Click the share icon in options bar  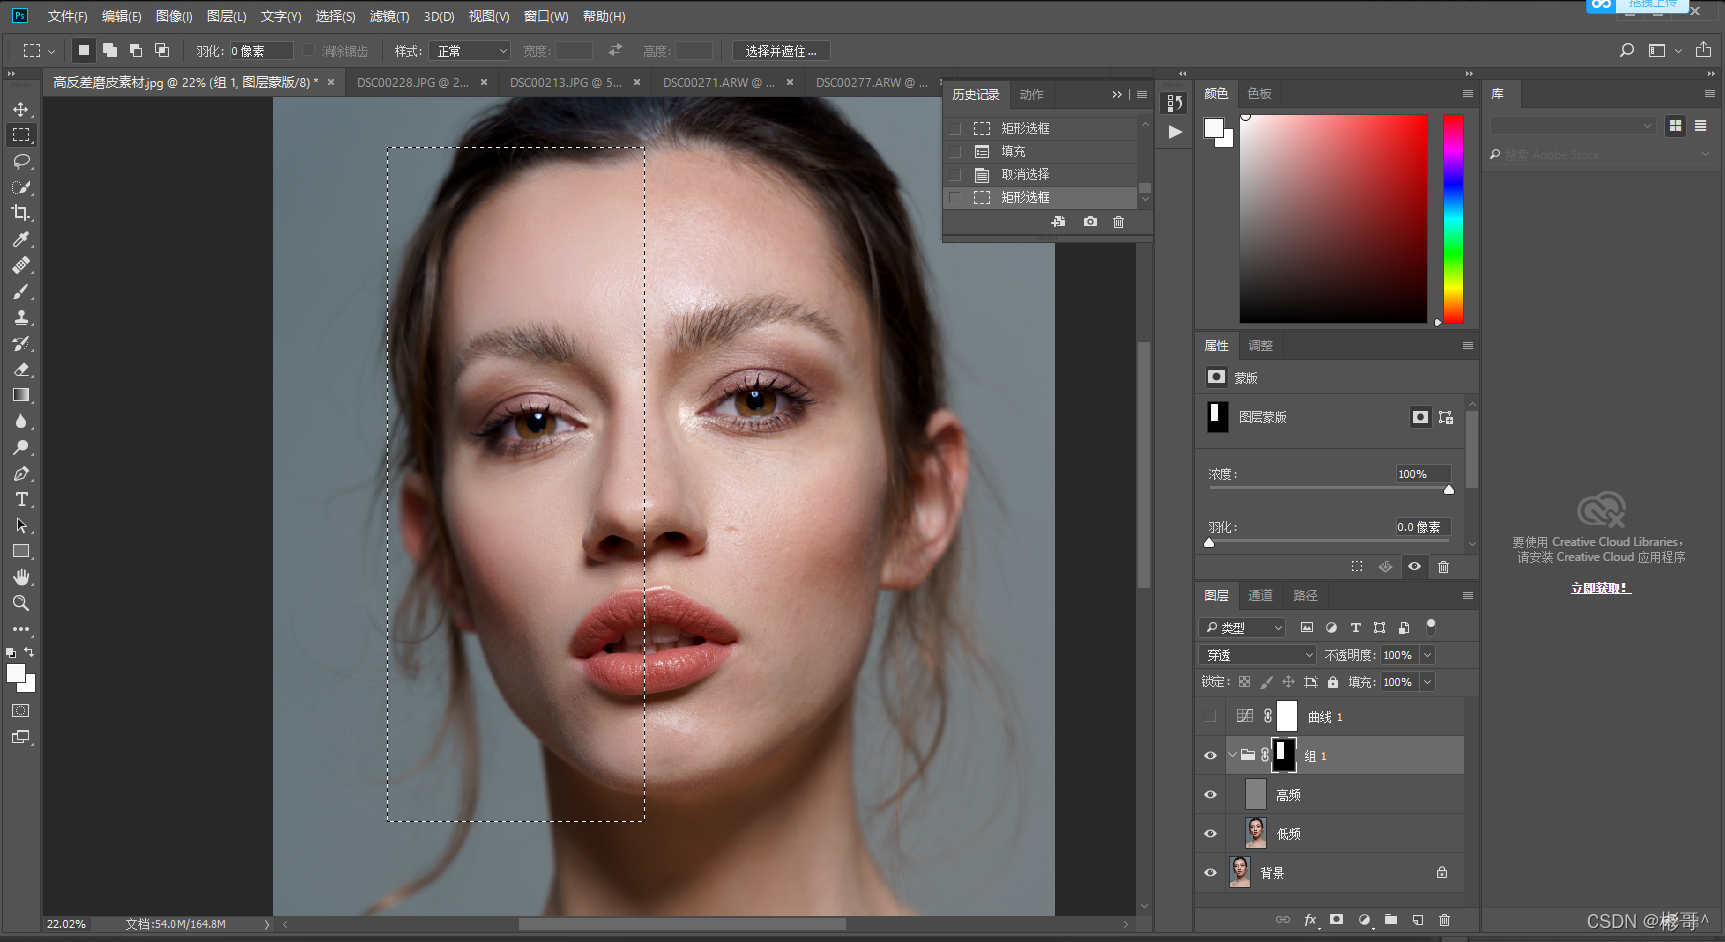point(1703,50)
